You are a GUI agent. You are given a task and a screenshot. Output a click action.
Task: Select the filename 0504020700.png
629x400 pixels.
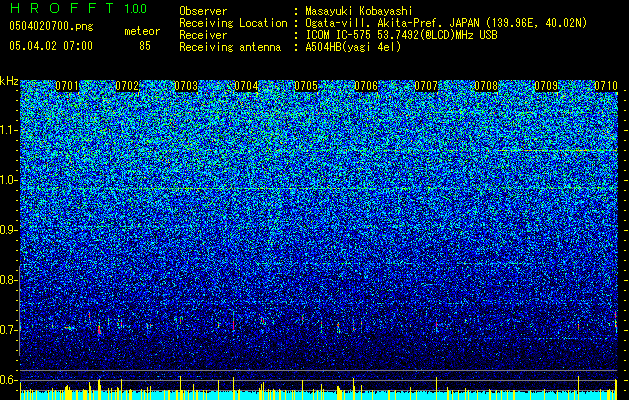pos(51,27)
